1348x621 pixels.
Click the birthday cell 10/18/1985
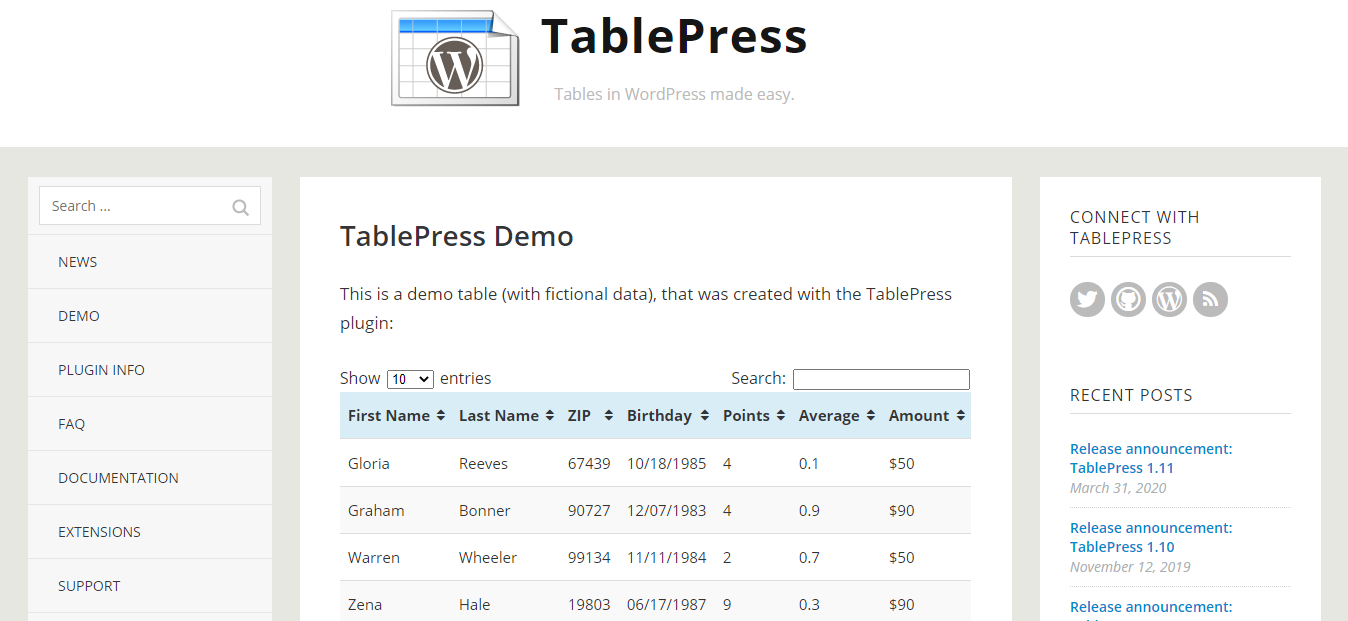pyautogui.click(x=667, y=464)
